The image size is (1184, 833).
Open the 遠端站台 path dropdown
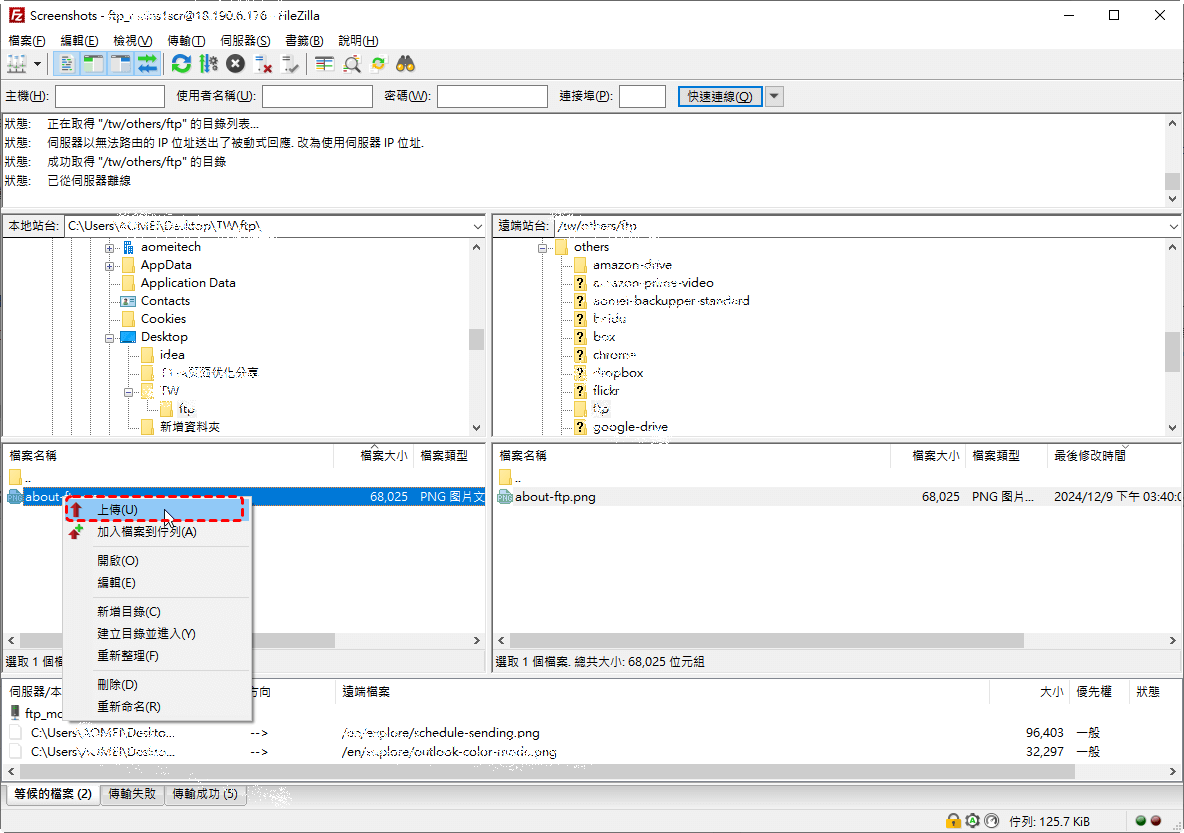[x=1173, y=226]
